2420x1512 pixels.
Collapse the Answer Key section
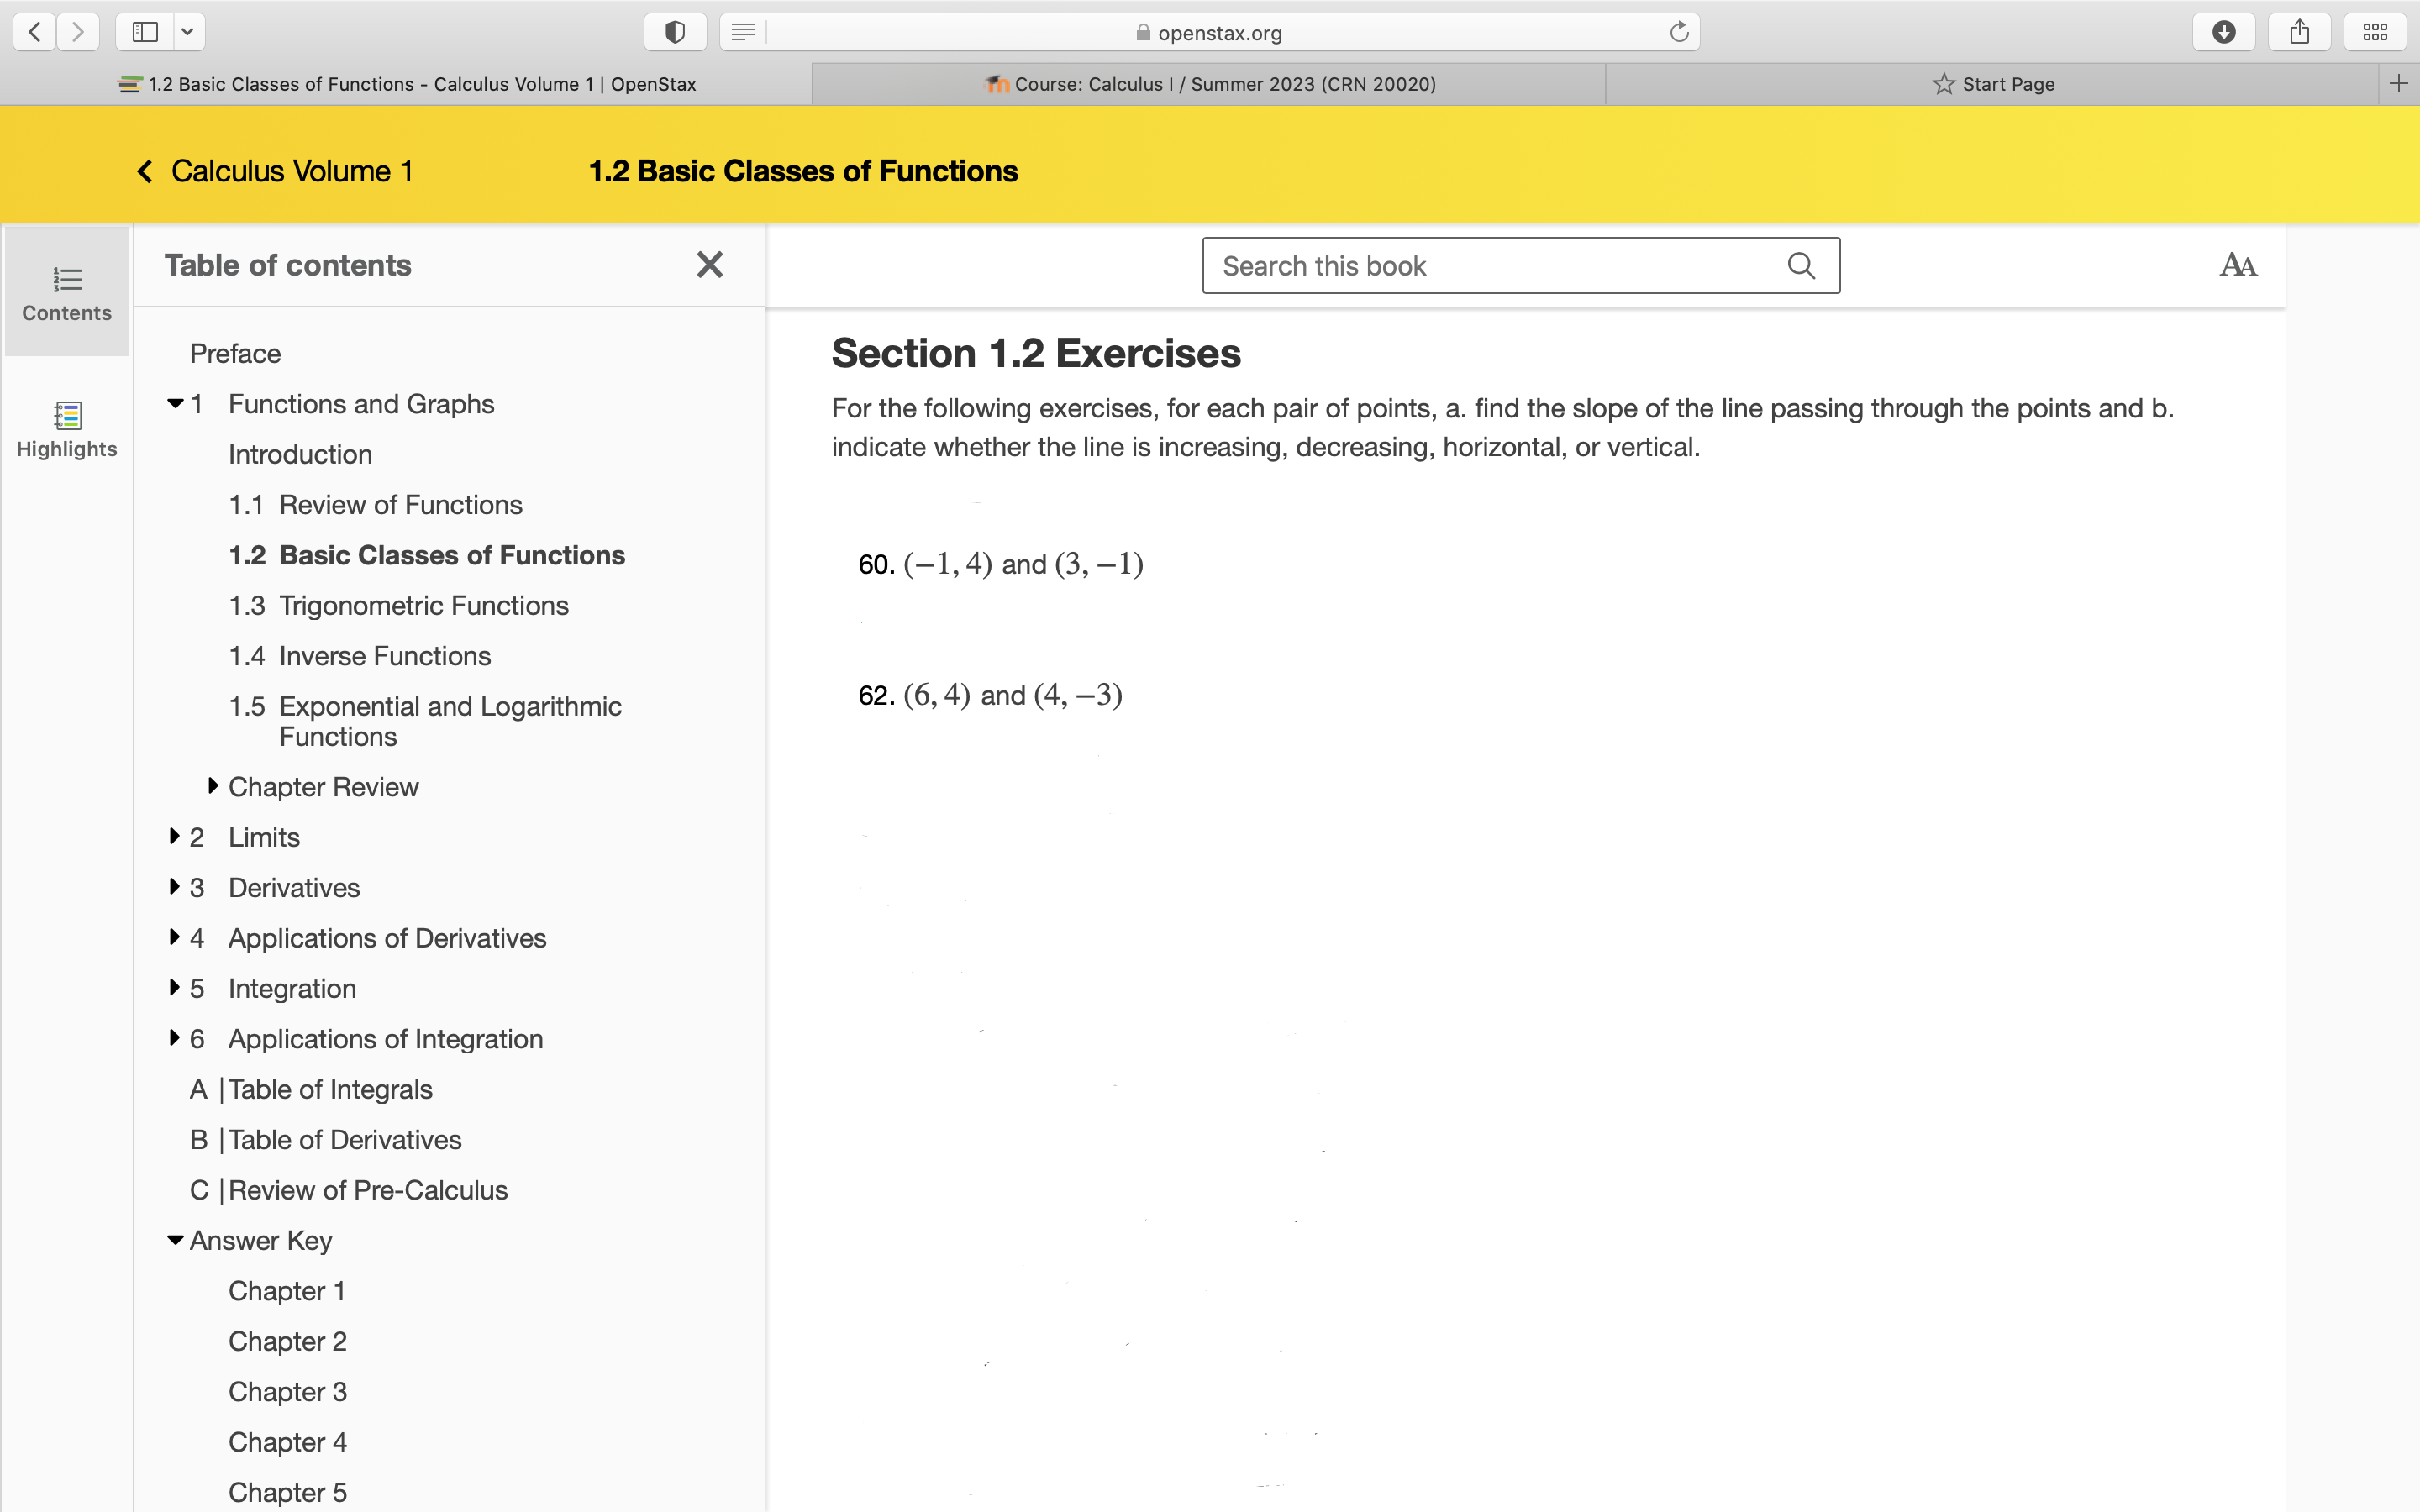point(174,1240)
